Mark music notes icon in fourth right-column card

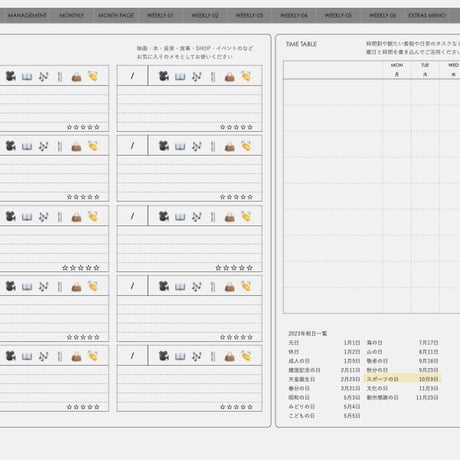[197, 287]
